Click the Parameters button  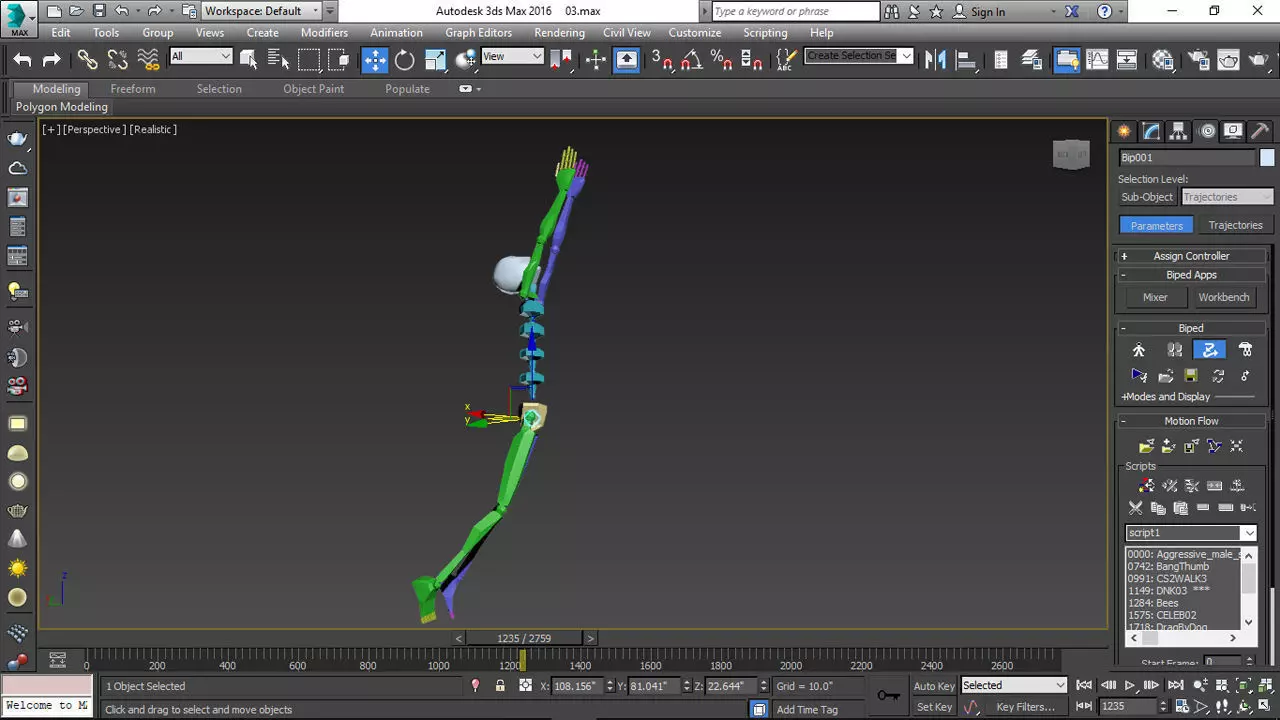(x=1156, y=225)
